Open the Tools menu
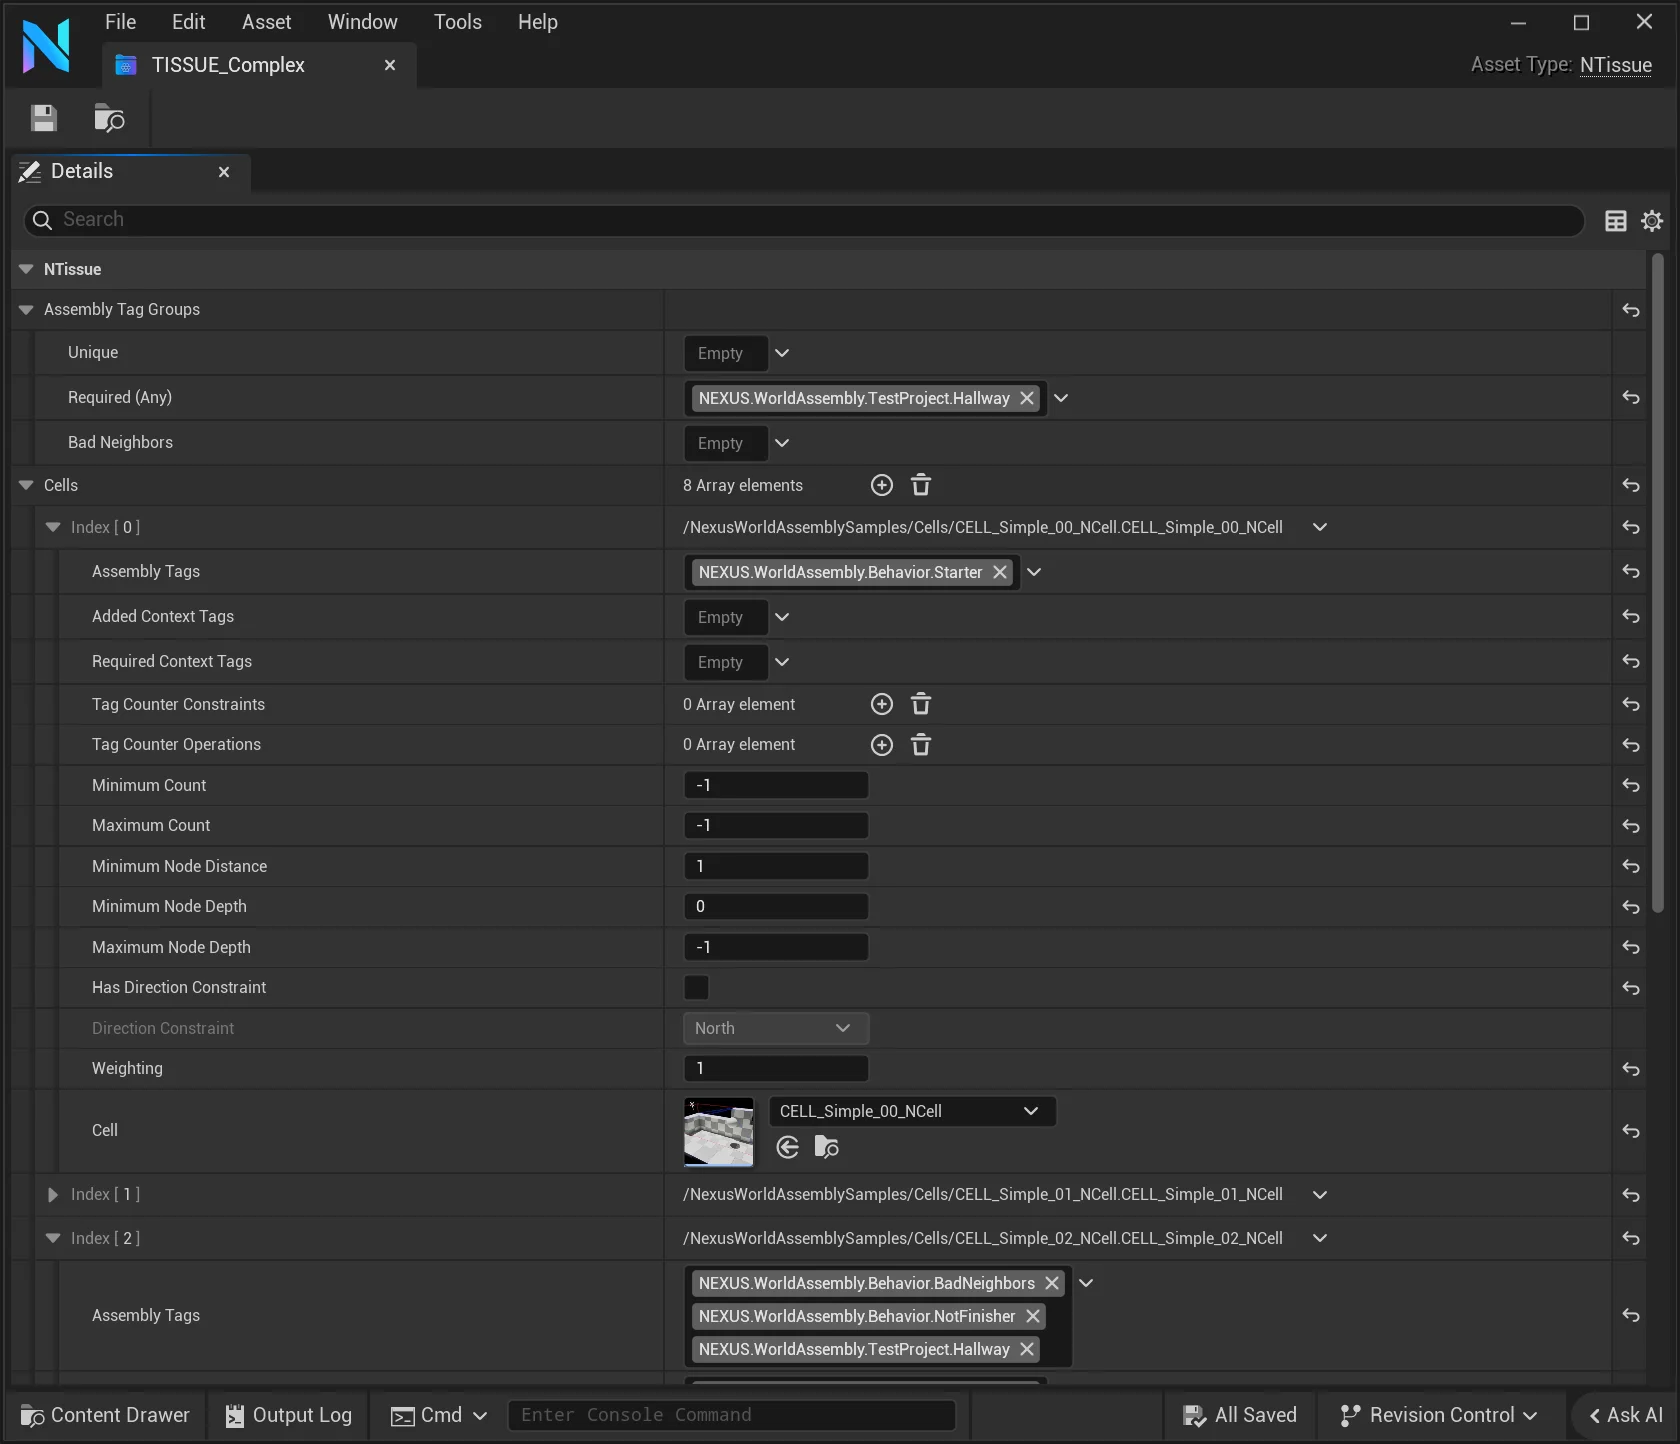Image resolution: width=1680 pixels, height=1444 pixels. pyautogui.click(x=457, y=22)
